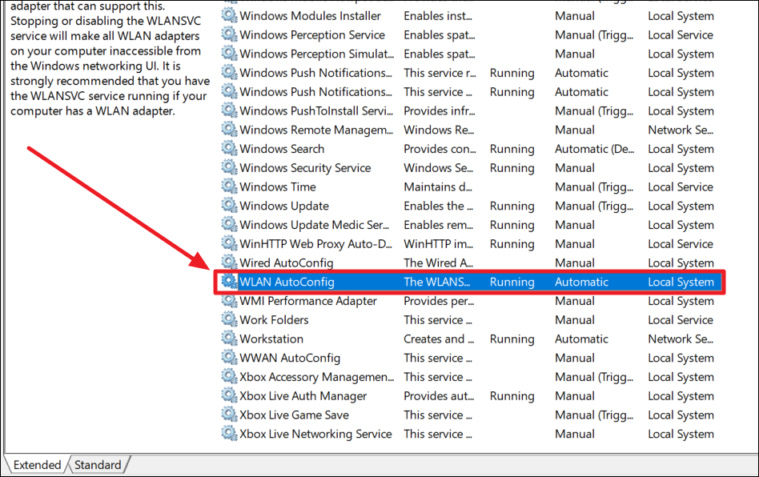
Task: Click the gear icon next to Wired AutoConfig
Action: (x=229, y=262)
